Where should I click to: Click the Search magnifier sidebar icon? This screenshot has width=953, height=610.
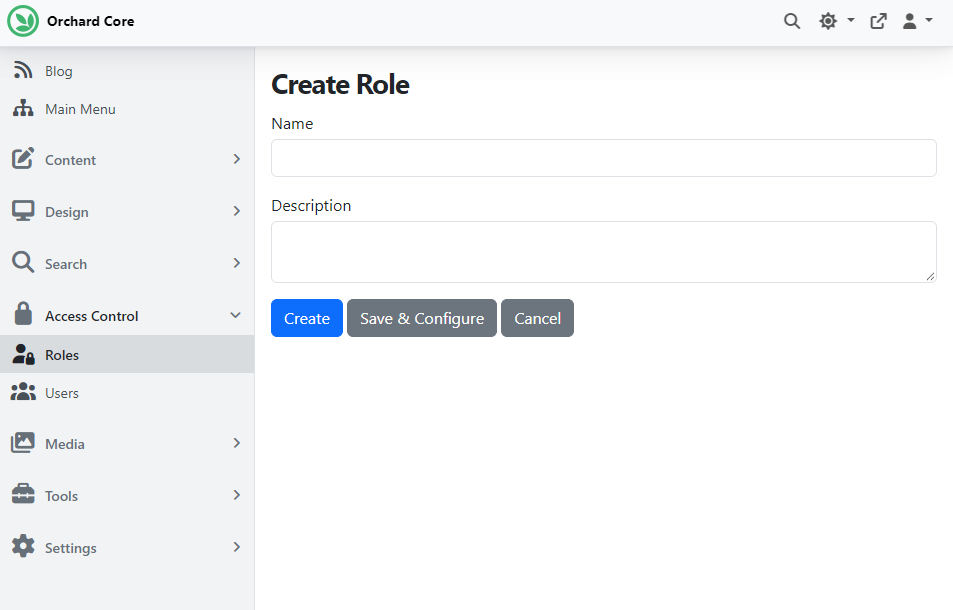click(23, 262)
